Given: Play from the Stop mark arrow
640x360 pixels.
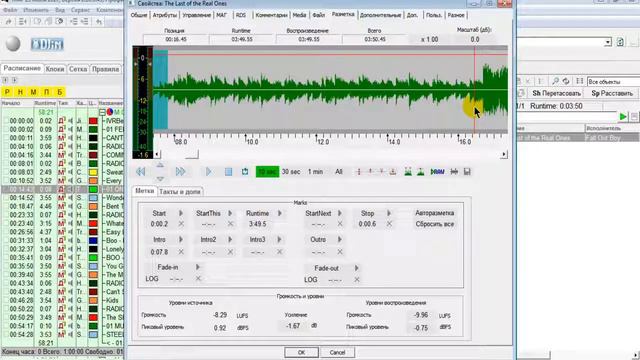Looking at the screenshot, I should (389, 213).
